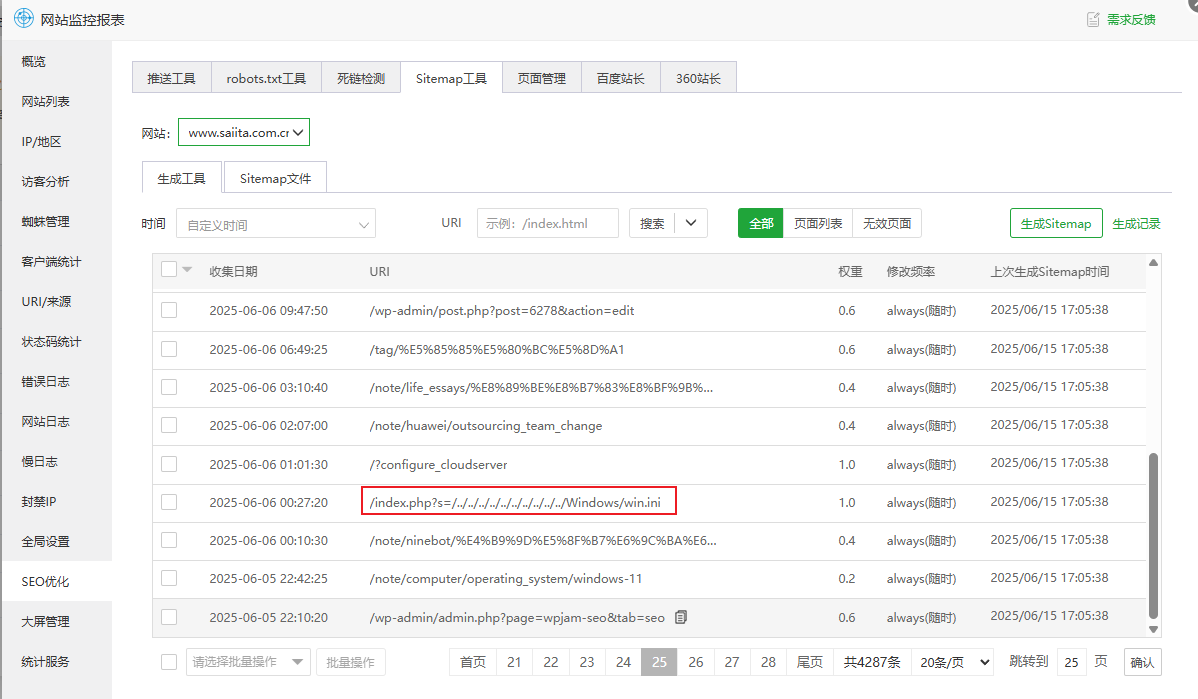Image resolution: width=1198 pixels, height=699 pixels.
Task: Click the 需求反馈 feedback icon
Action: [x=1093, y=17]
